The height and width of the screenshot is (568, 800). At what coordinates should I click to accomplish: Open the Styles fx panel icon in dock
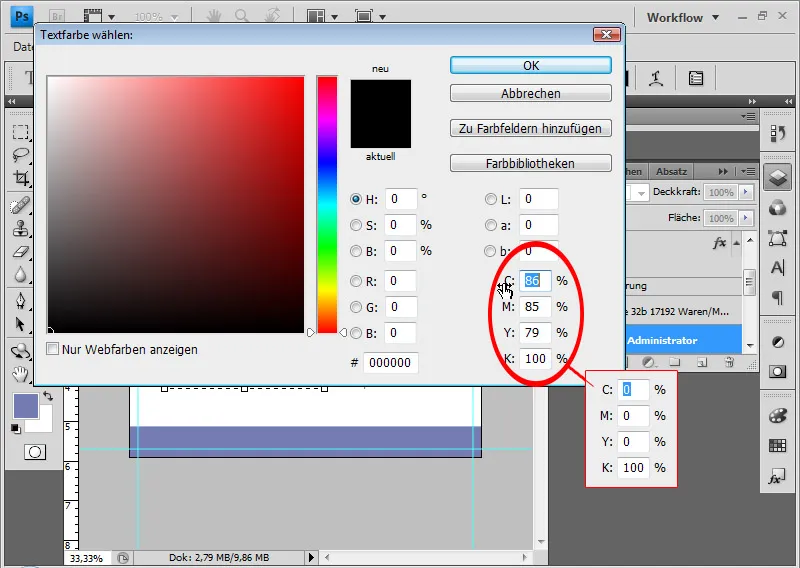778,476
